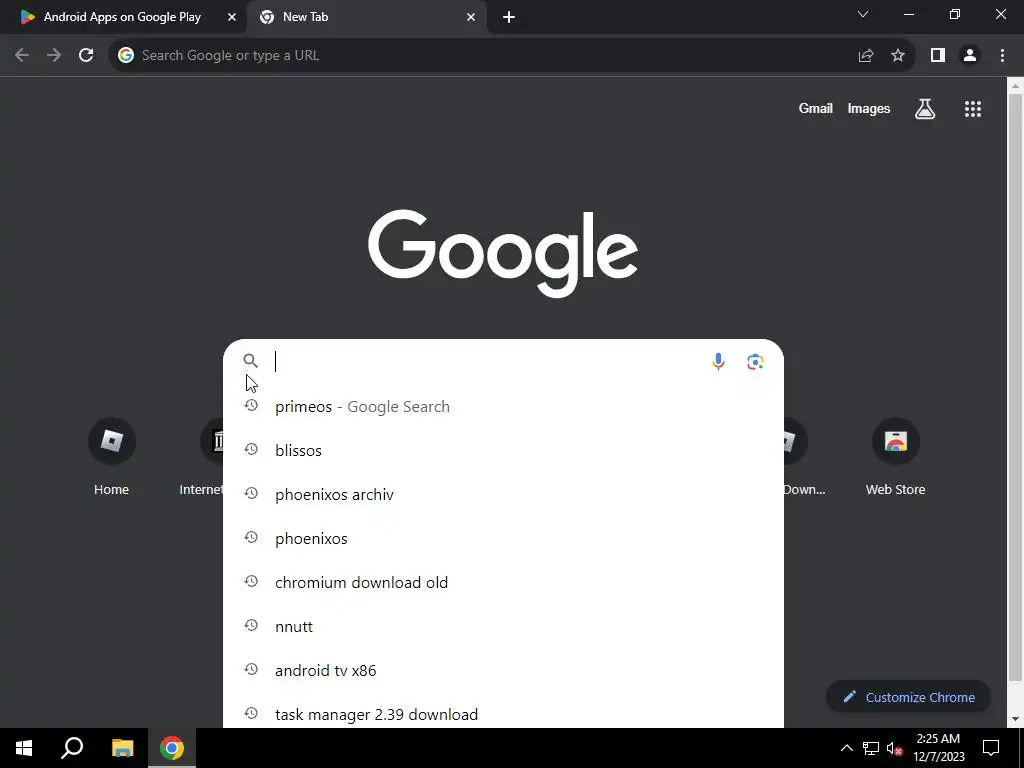Open a new tab with plus button

[509, 18]
